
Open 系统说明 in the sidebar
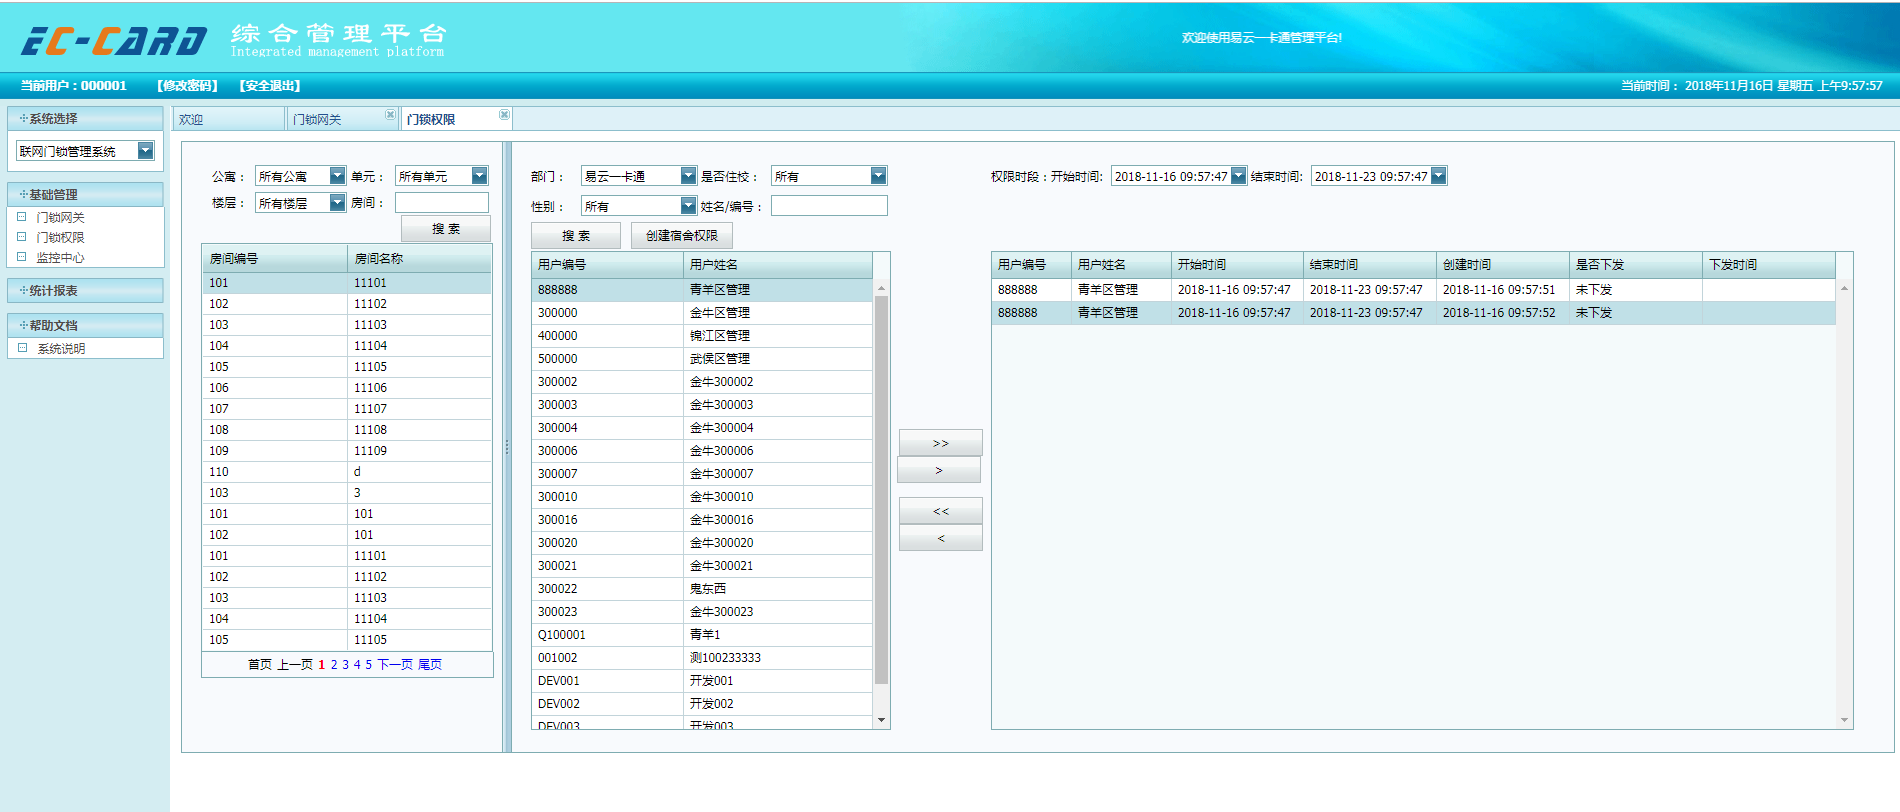click(x=61, y=348)
